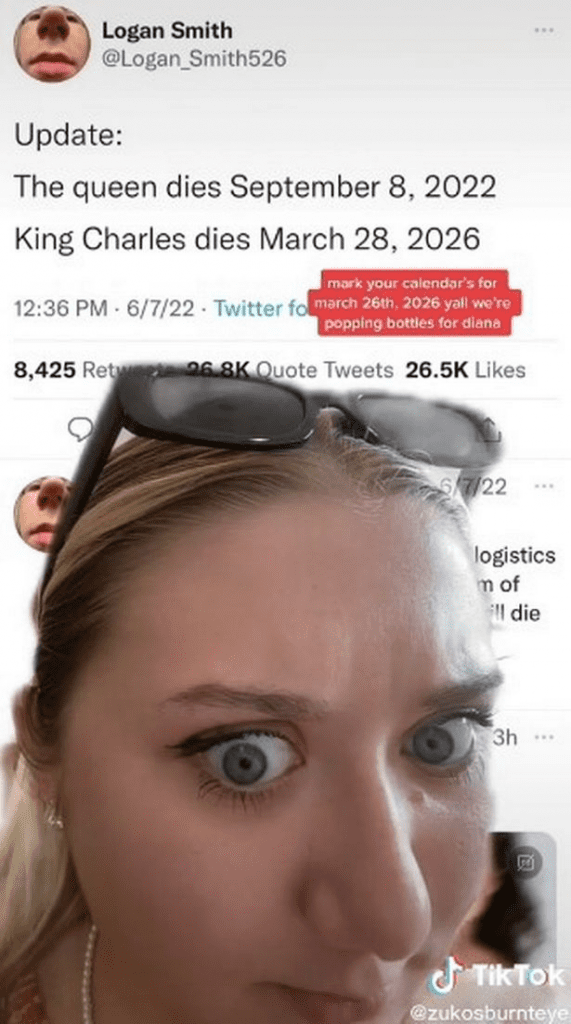Image resolution: width=571 pixels, height=1024 pixels.
Task: Click the 12:36 PM · 6/7/22 timestamp
Action: tap(104, 308)
